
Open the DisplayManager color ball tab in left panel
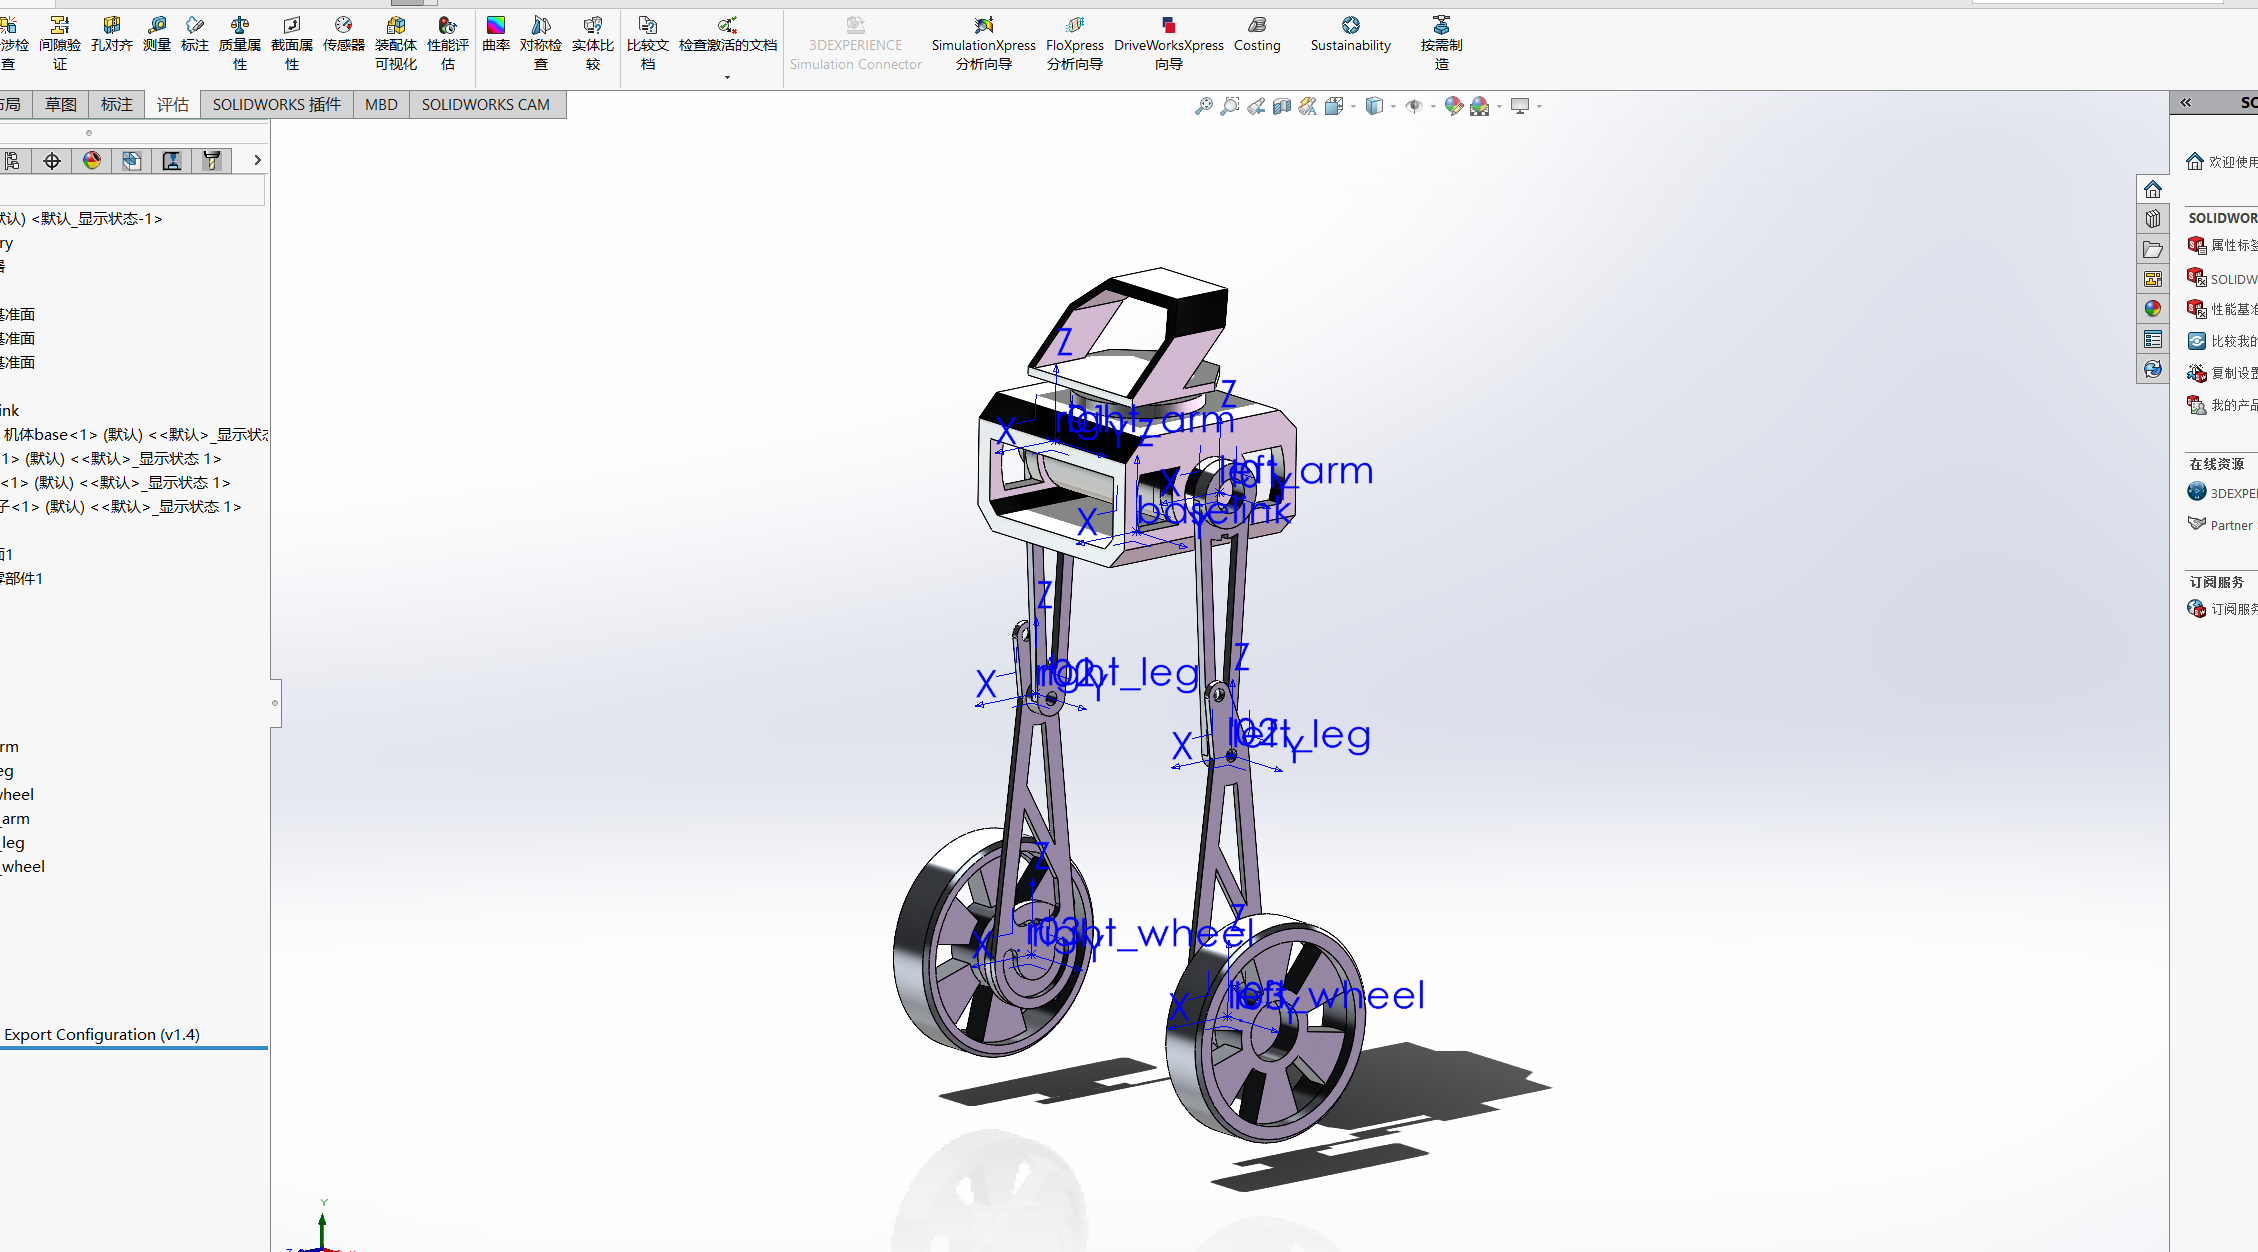pos(92,161)
